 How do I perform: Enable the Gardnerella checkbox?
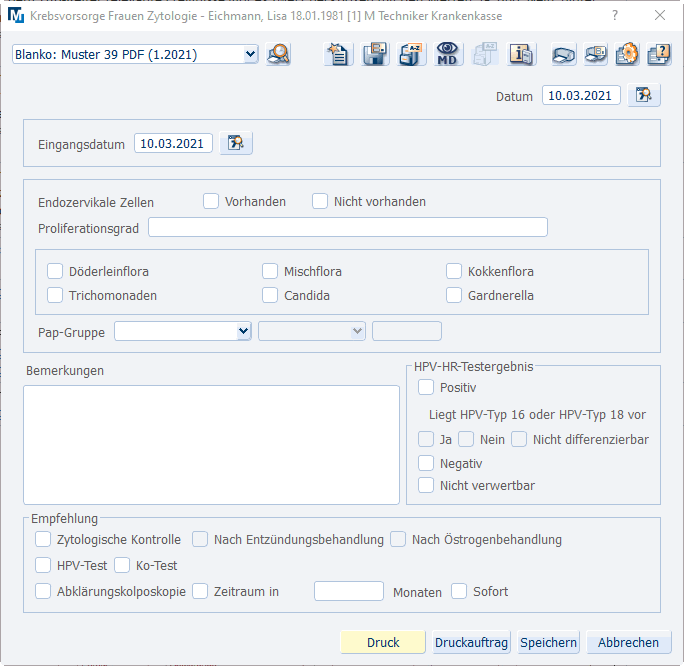pos(454,295)
